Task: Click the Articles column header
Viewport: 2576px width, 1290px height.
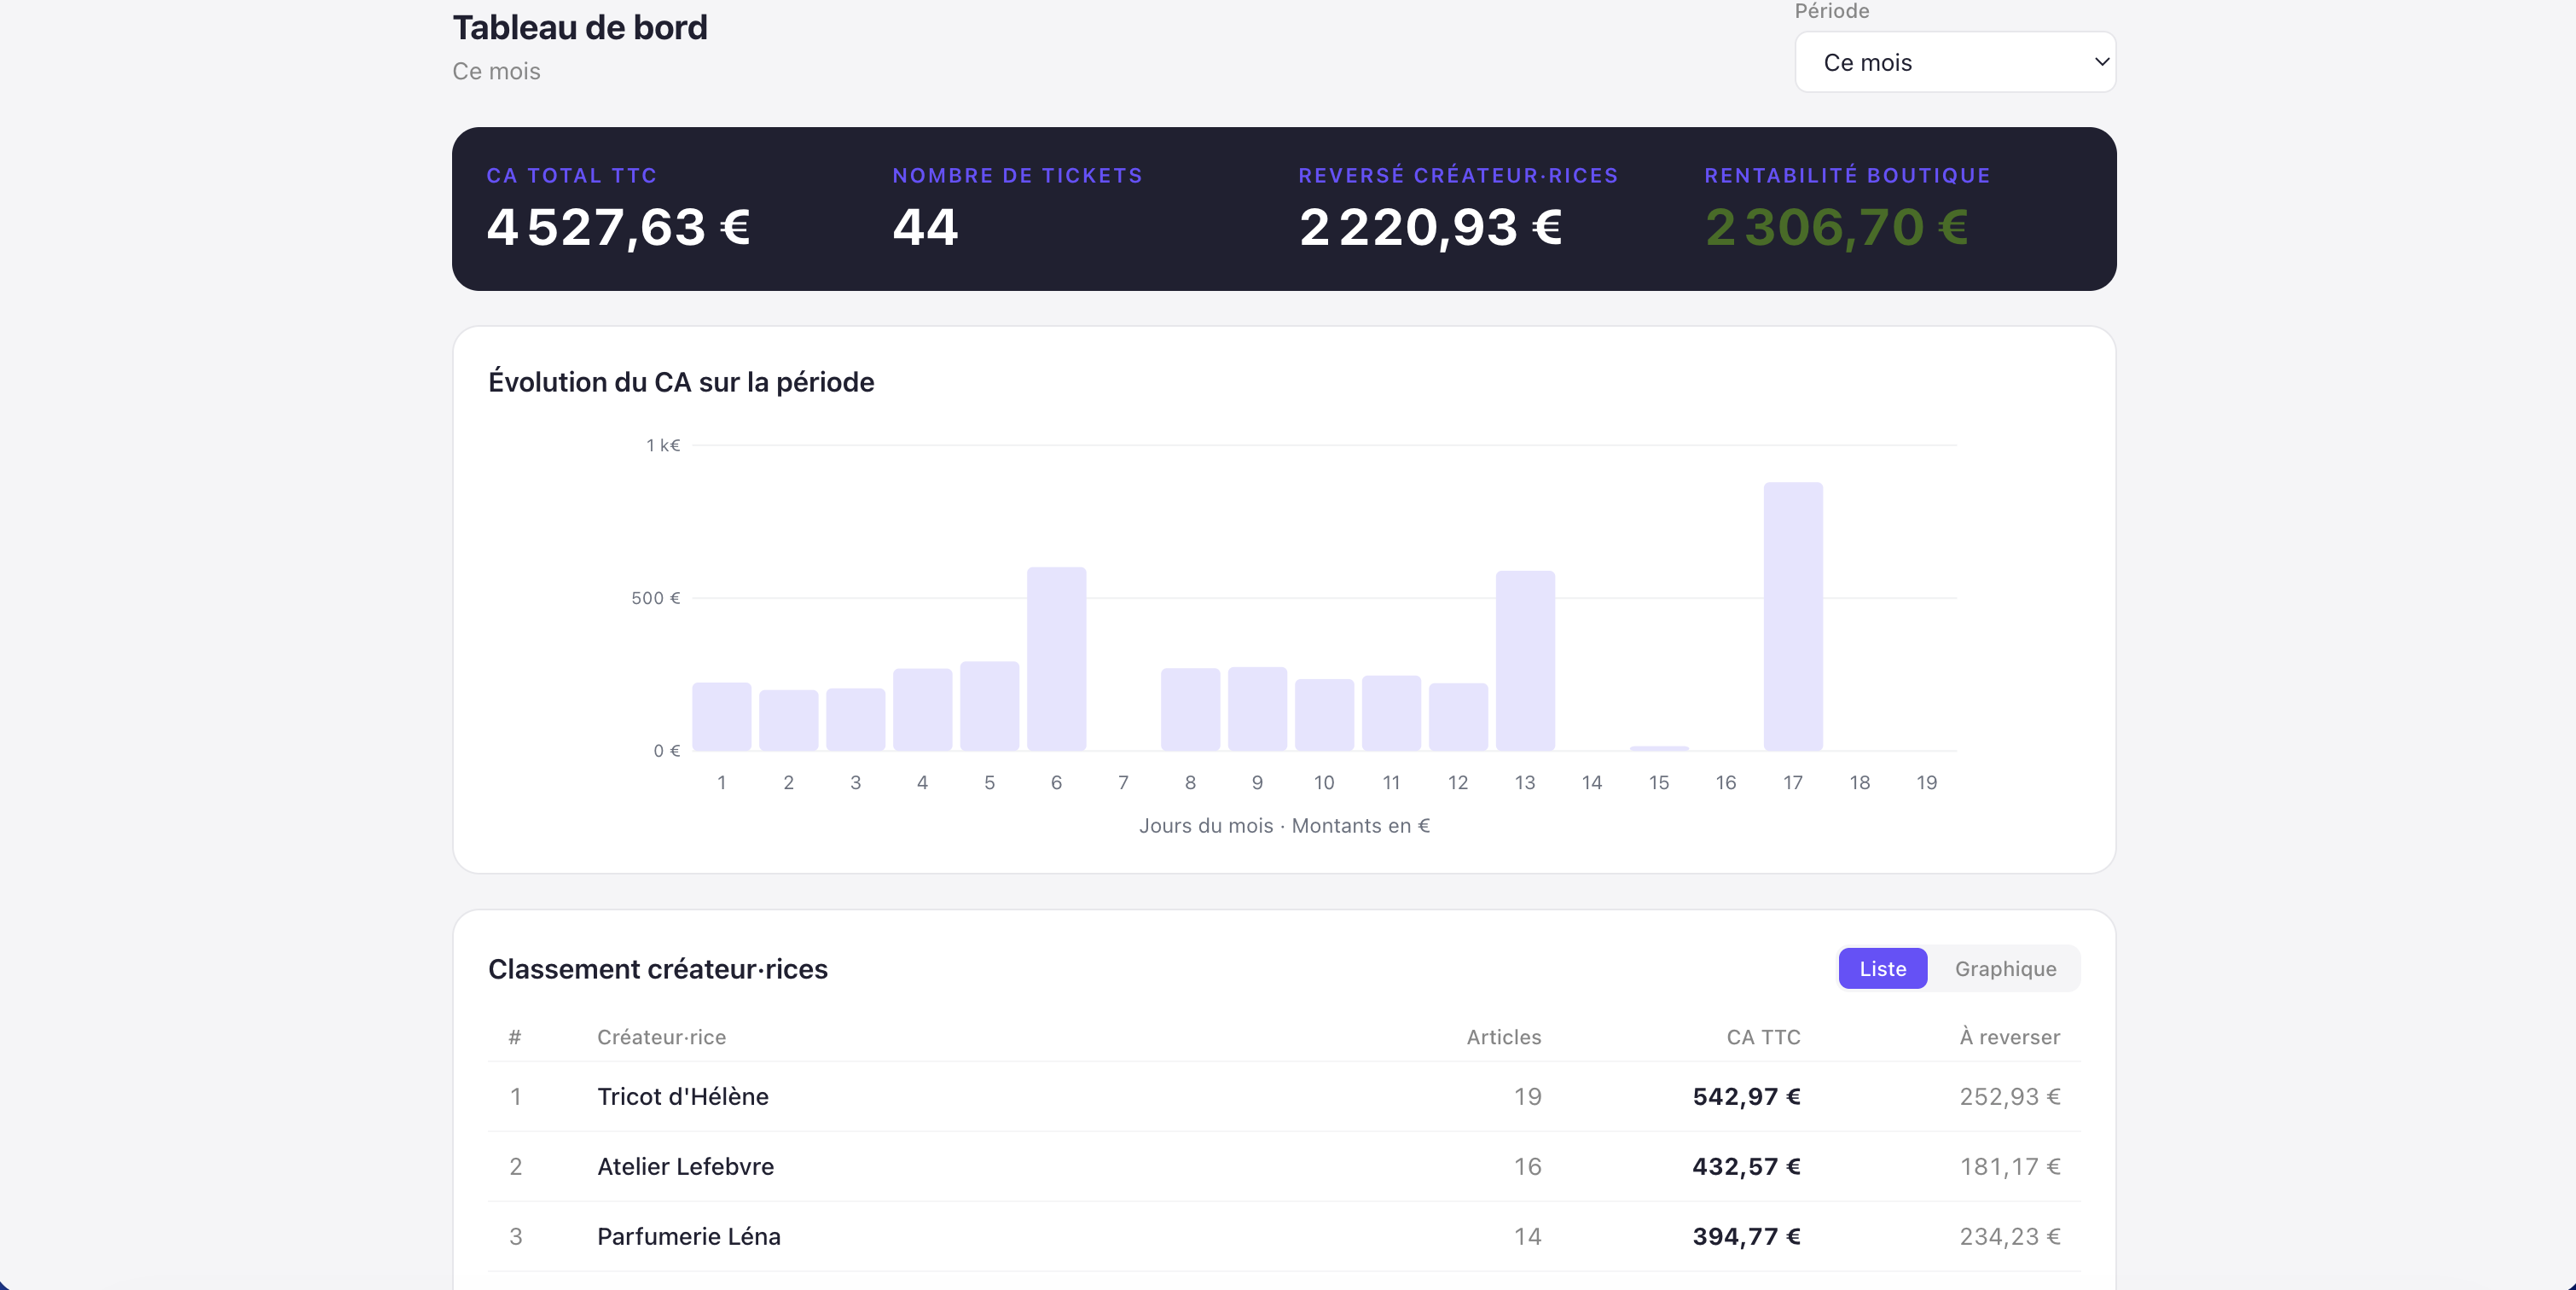Action: (1503, 1037)
